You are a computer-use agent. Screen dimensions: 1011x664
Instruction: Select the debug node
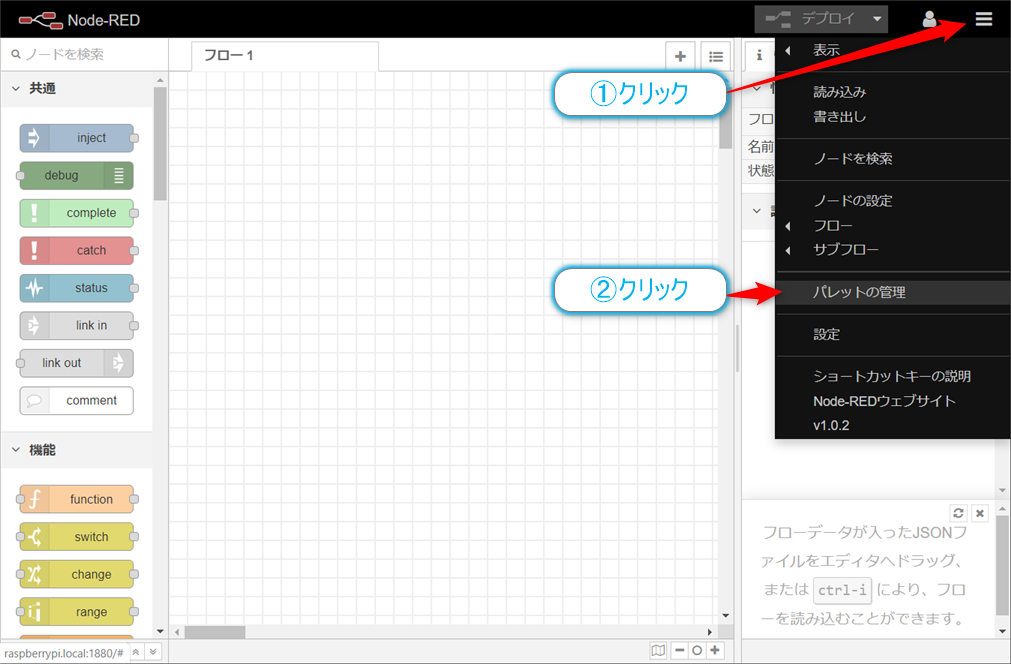tap(77, 175)
